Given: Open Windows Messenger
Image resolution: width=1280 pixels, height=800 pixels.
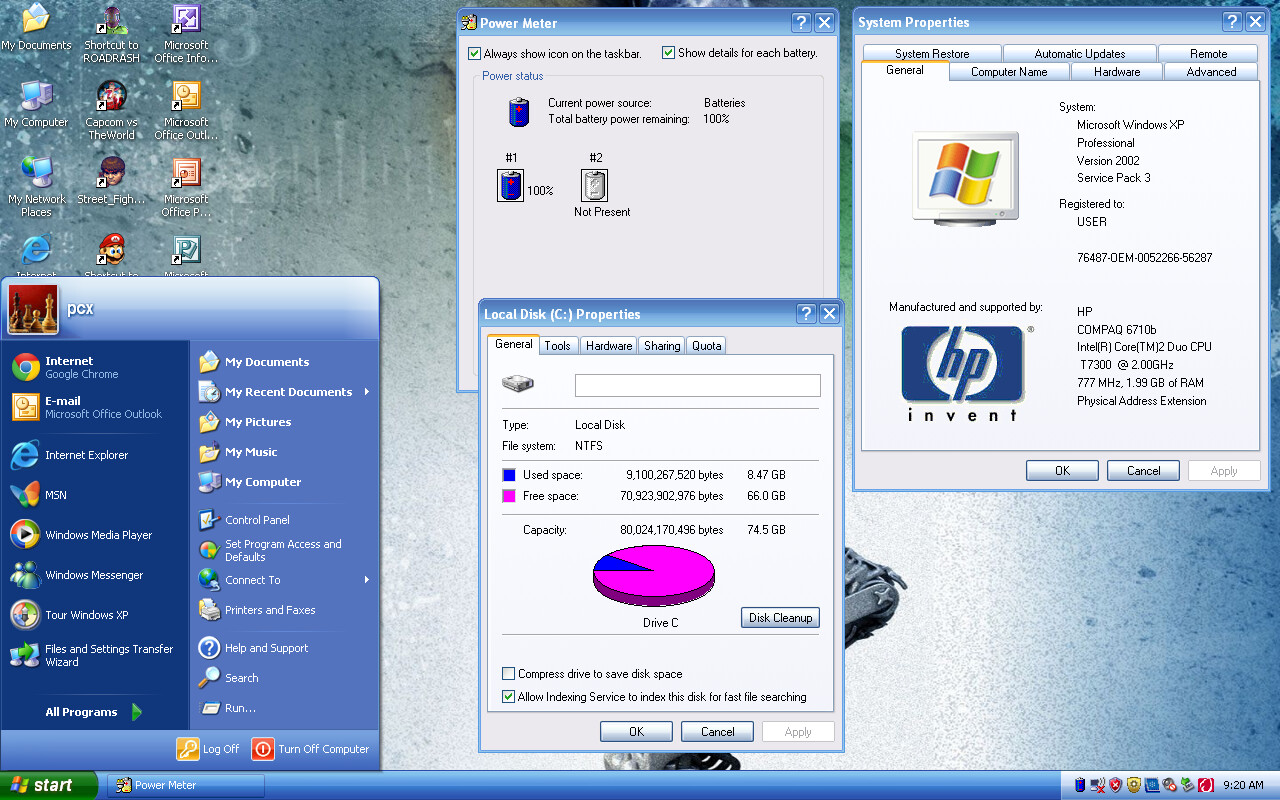Looking at the screenshot, I should [95, 575].
